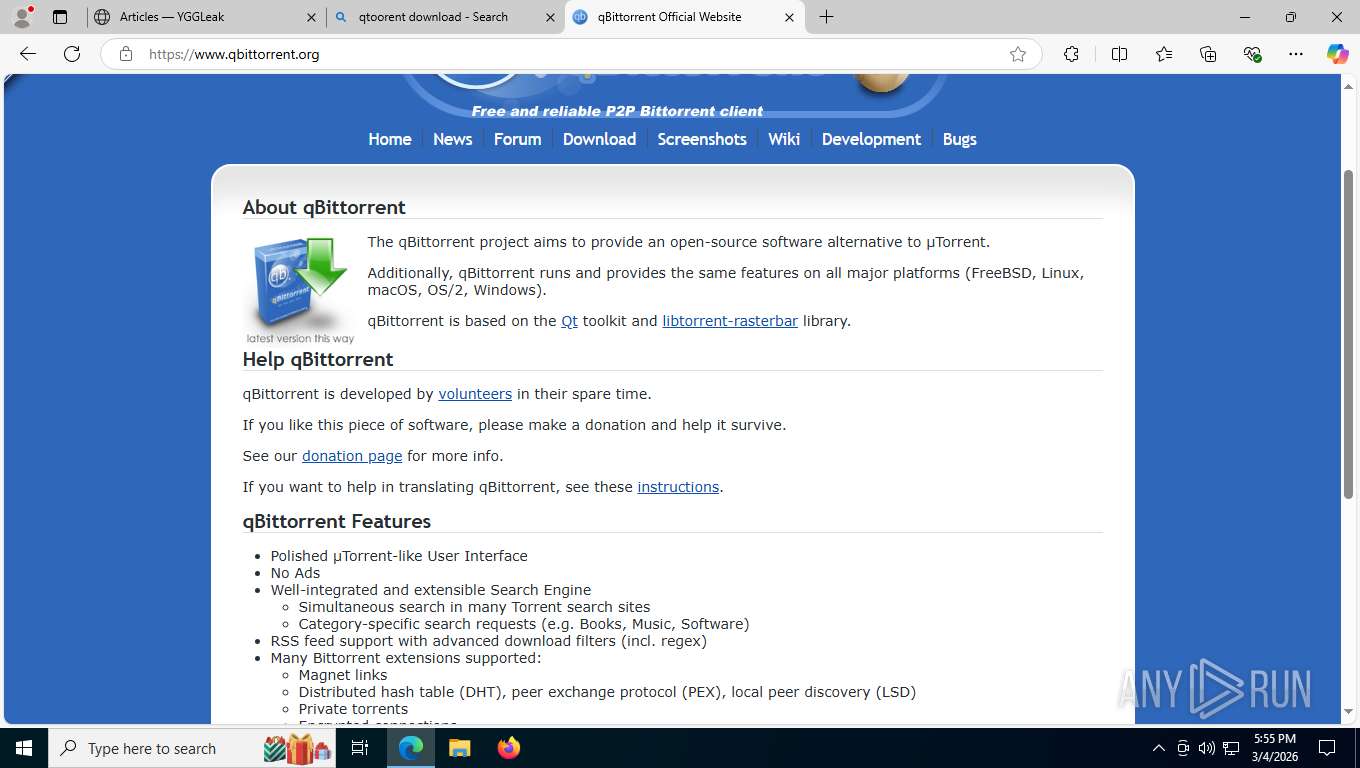This screenshot has height=768, width=1360.
Task: Open the Browser essentials heart icon
Action: 1252,54
